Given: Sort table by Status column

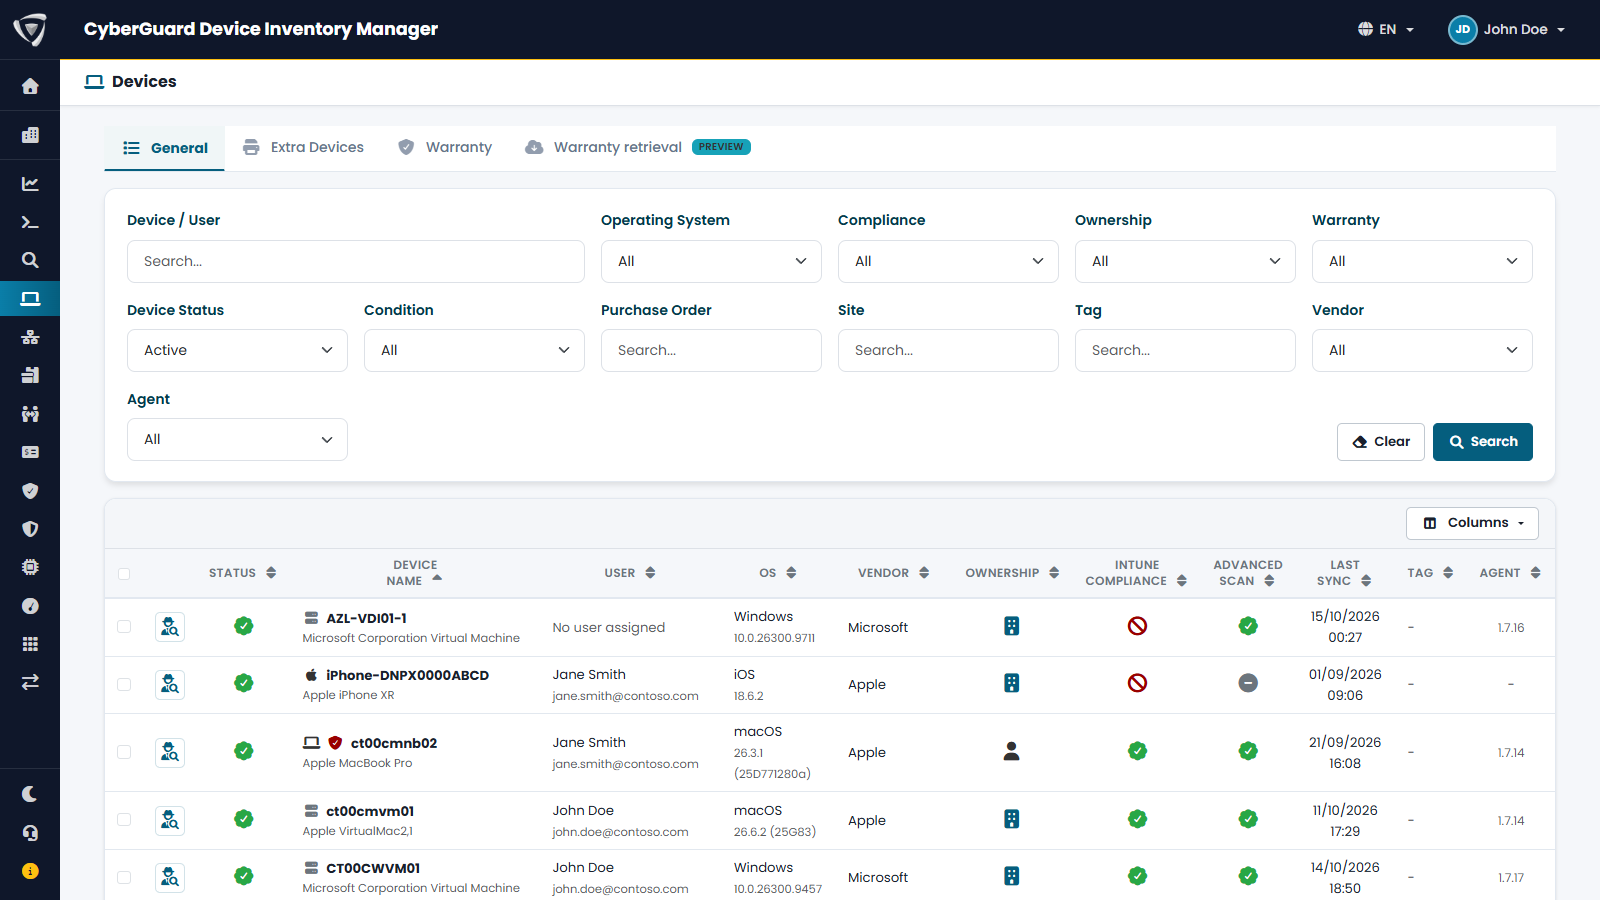Looking at the screenshot, I should coord(243,573).
